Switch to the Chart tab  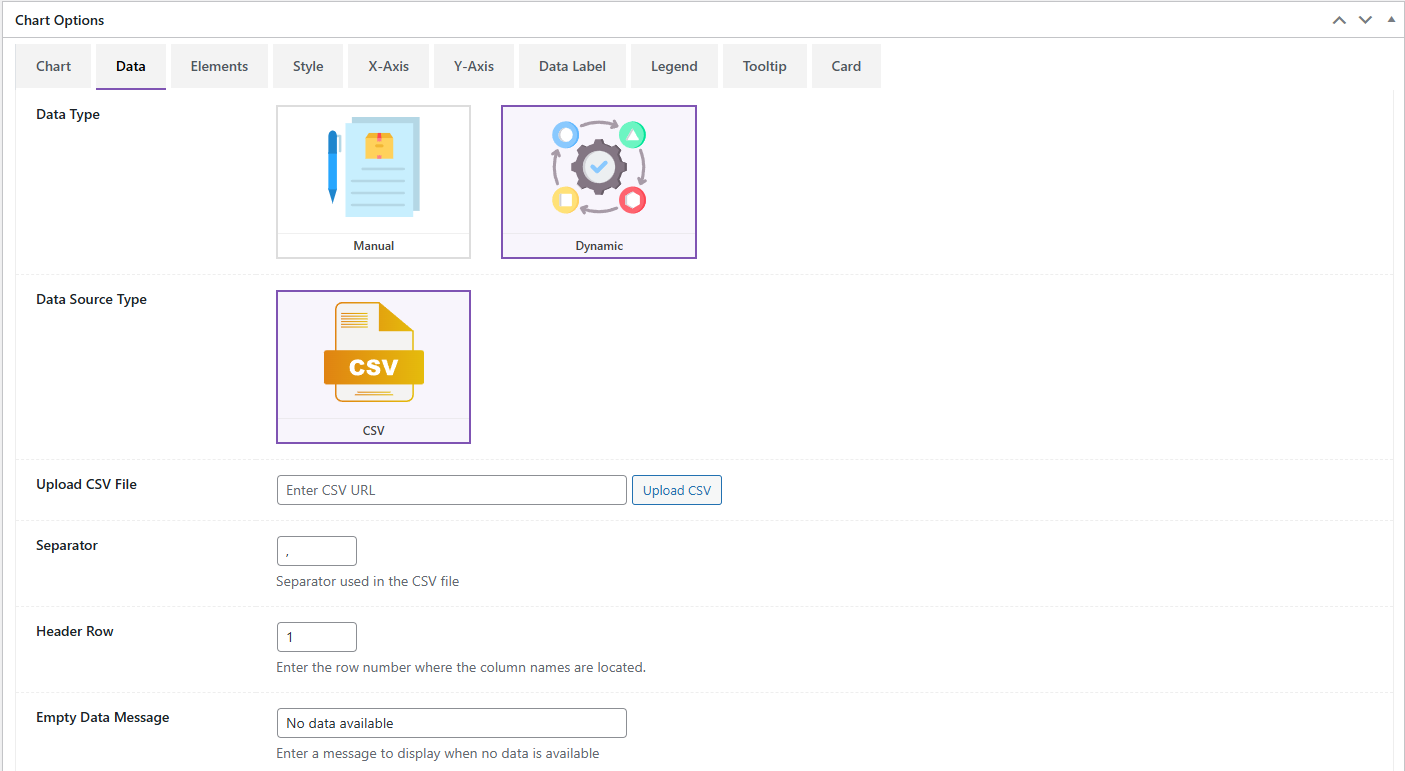click(53, 66)
